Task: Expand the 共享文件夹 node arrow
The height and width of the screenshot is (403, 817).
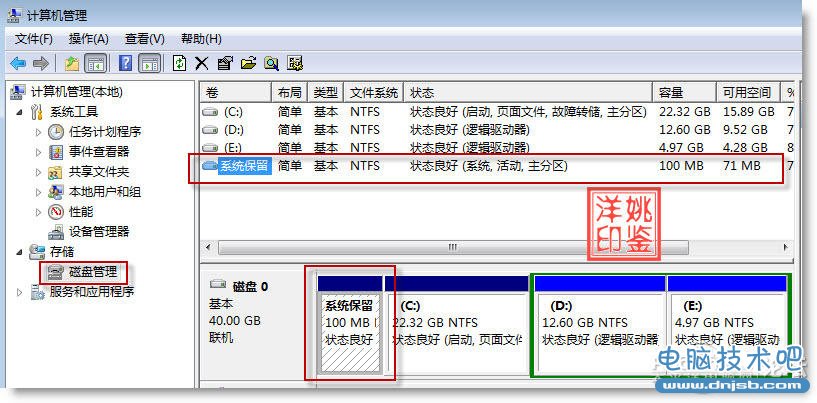Action: pos(38,172)
